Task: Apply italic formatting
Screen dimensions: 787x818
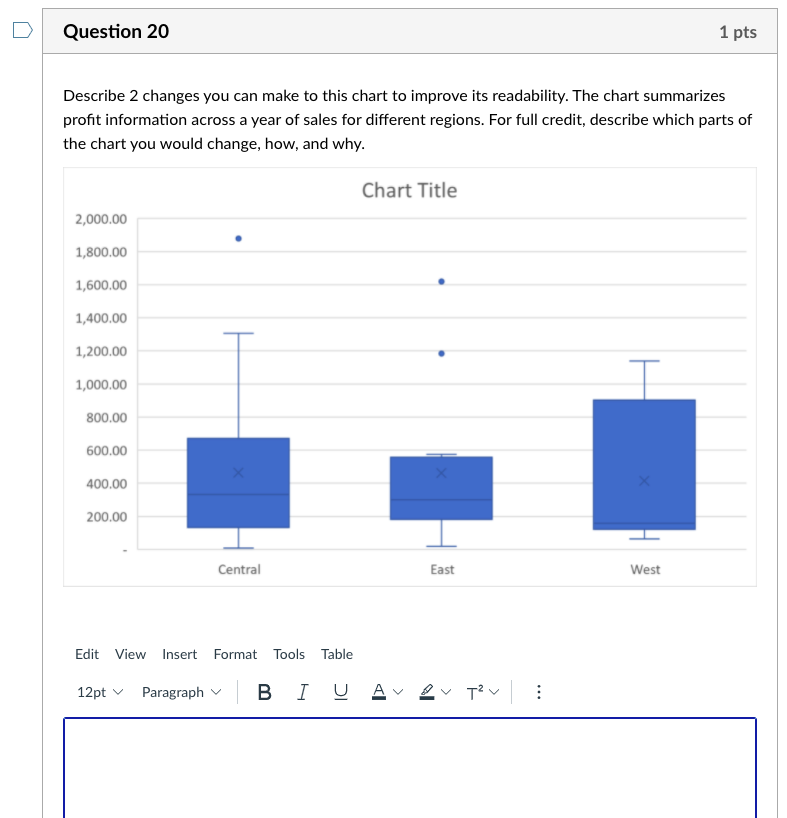Action: coord(302,691)
